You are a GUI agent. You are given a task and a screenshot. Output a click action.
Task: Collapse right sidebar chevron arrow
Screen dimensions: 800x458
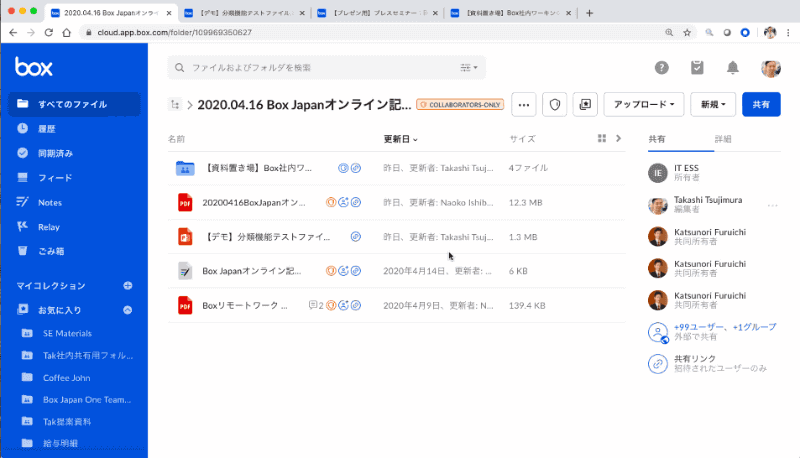[618, 138]
